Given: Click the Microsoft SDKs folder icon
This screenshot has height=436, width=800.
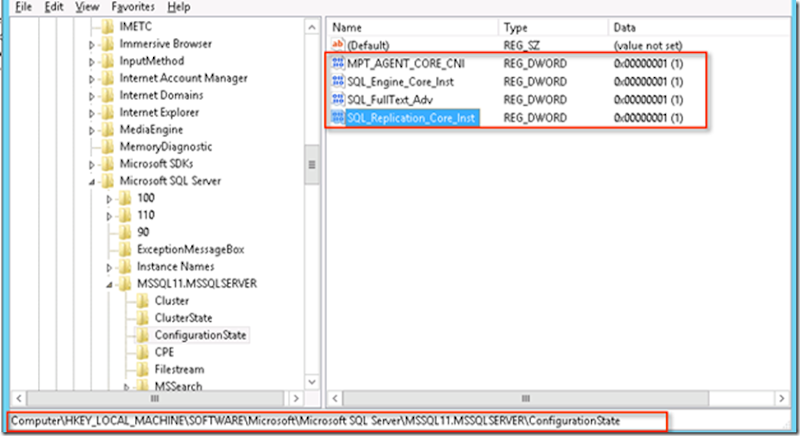Looking at the screenshot, I should coord(107,164).
